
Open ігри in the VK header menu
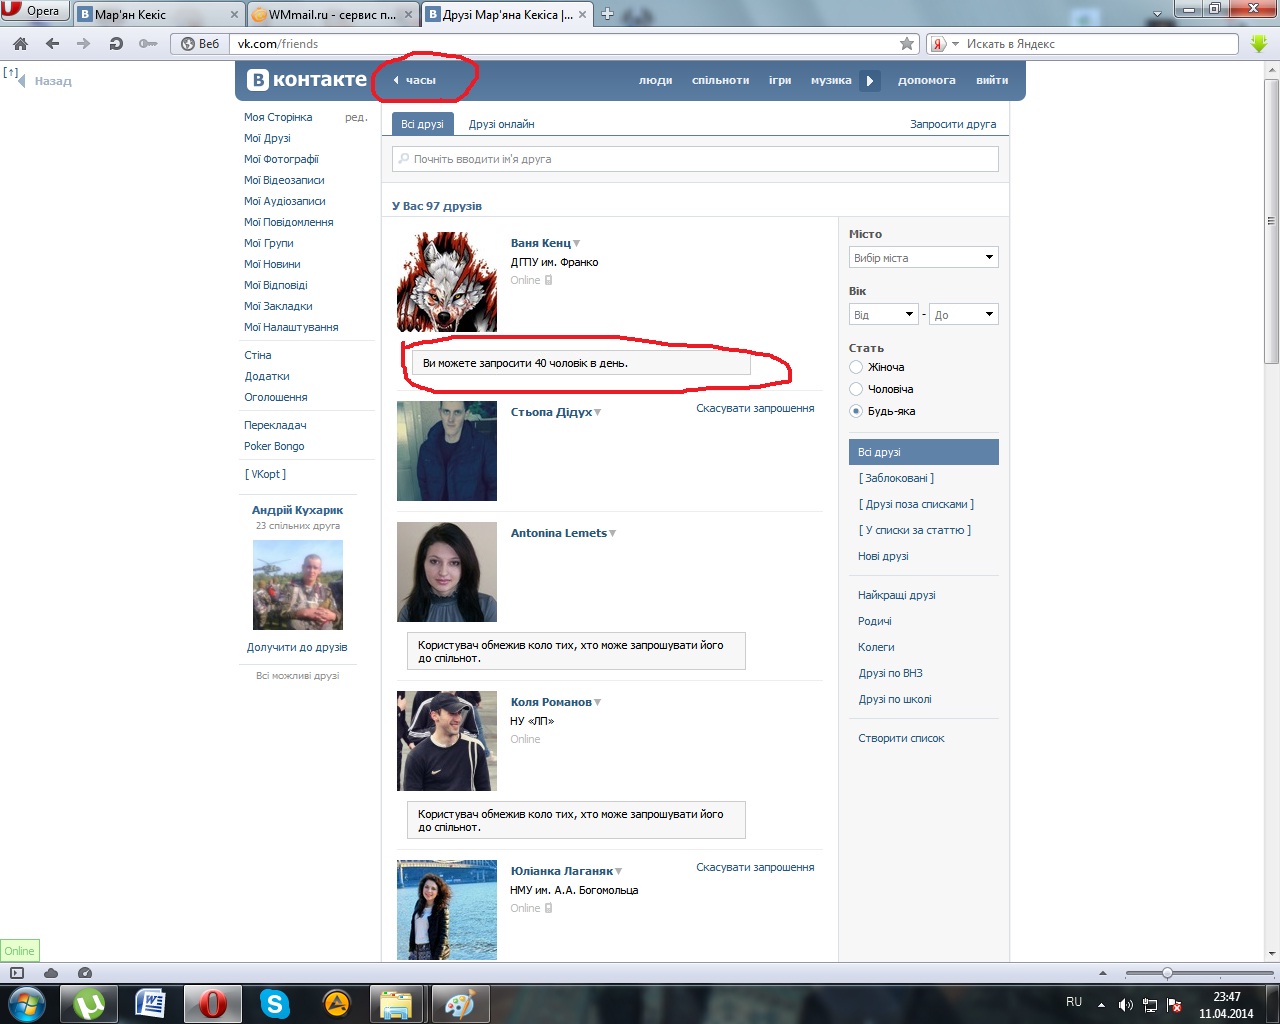point(780,80)
